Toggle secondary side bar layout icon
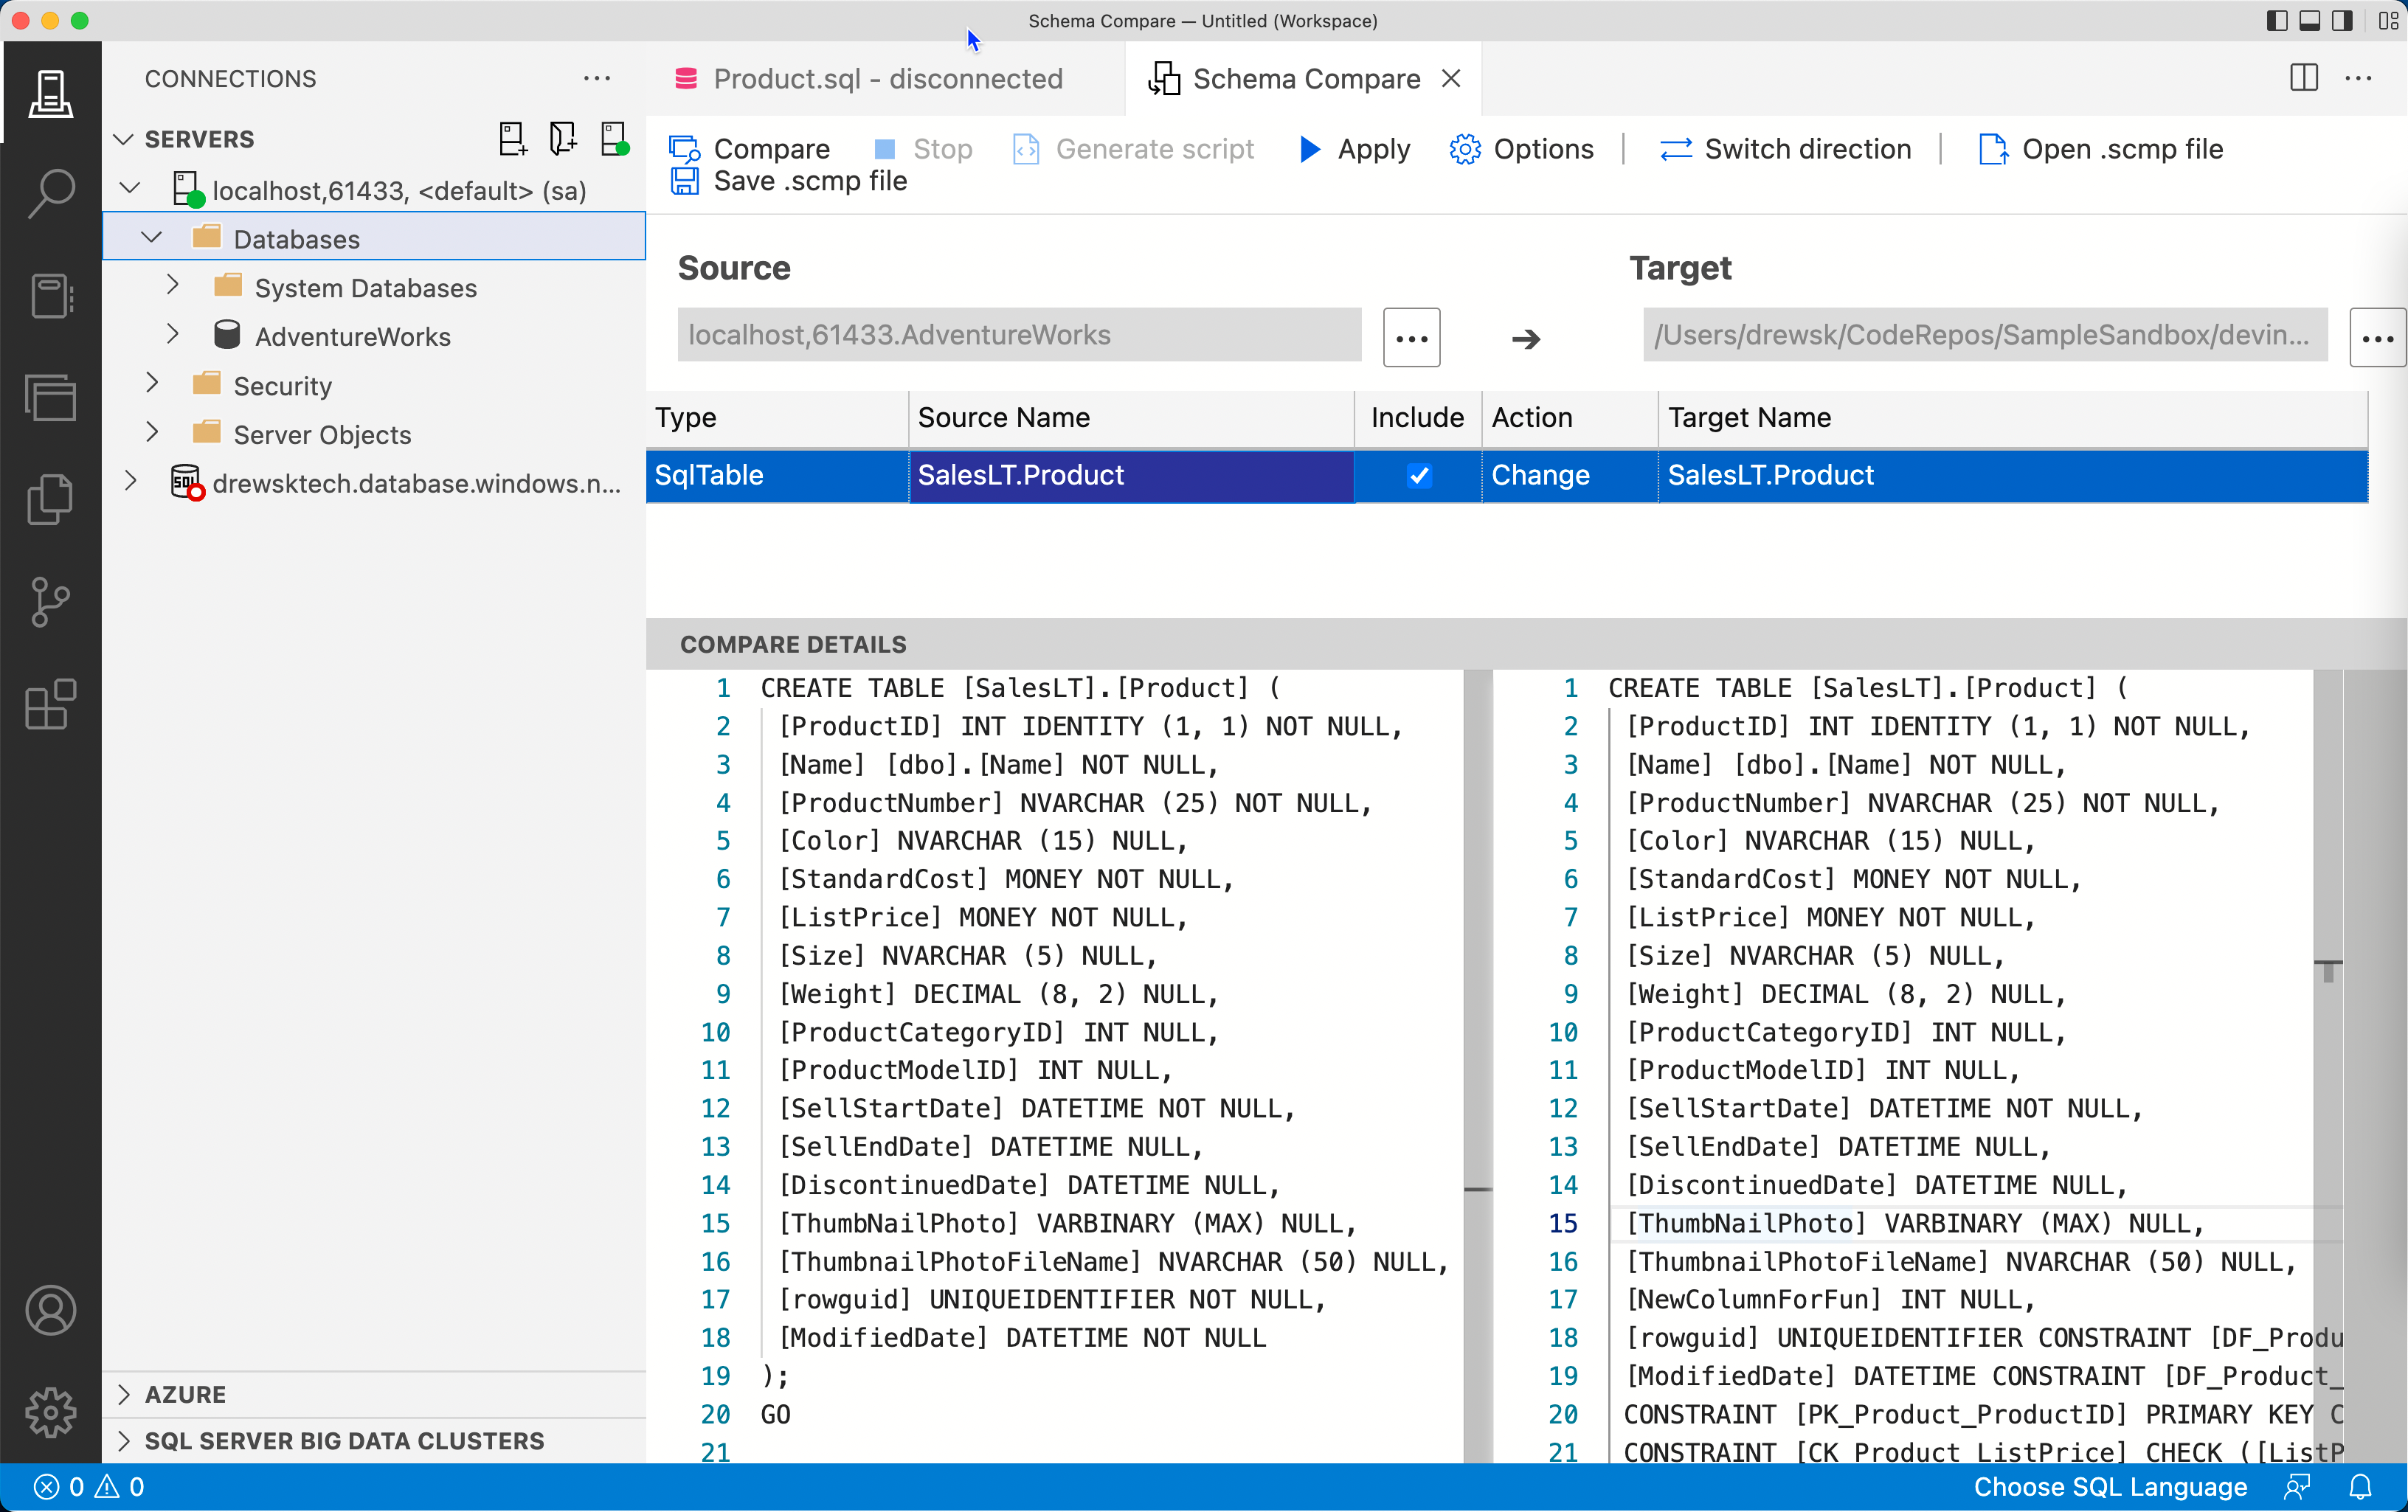The height and width of the screenshot is (1512, 2408). [2342, 21]
